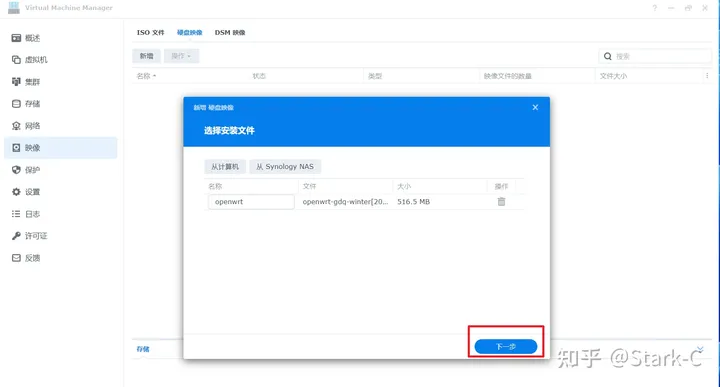Open the 操作 dropdown menu
Screen dimensions: 720x387
[x=181, y=56]
